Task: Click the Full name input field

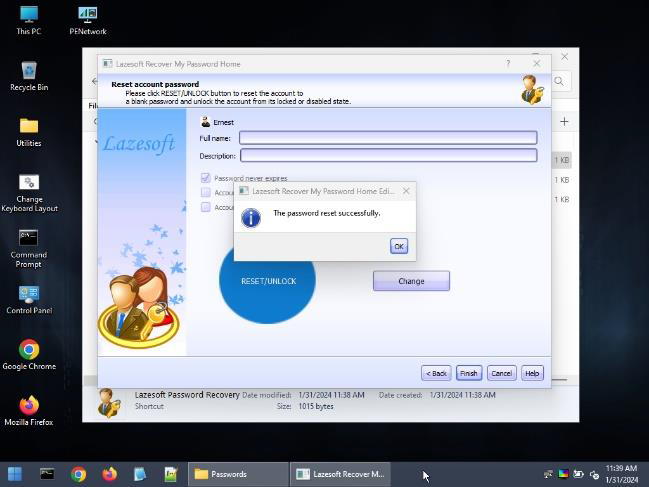Action: 388,138
